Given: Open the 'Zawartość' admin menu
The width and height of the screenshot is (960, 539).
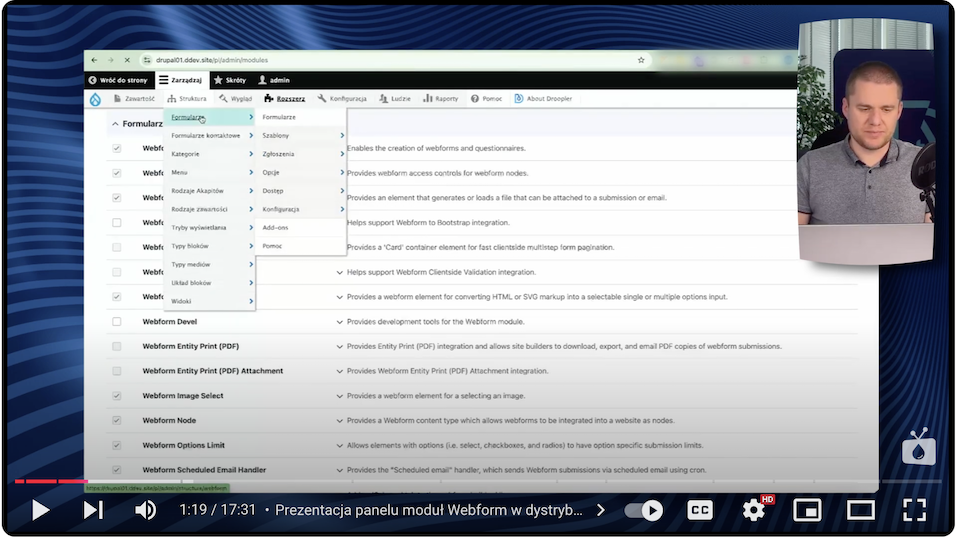Looking at the screenshot, I should pos(134,99).
